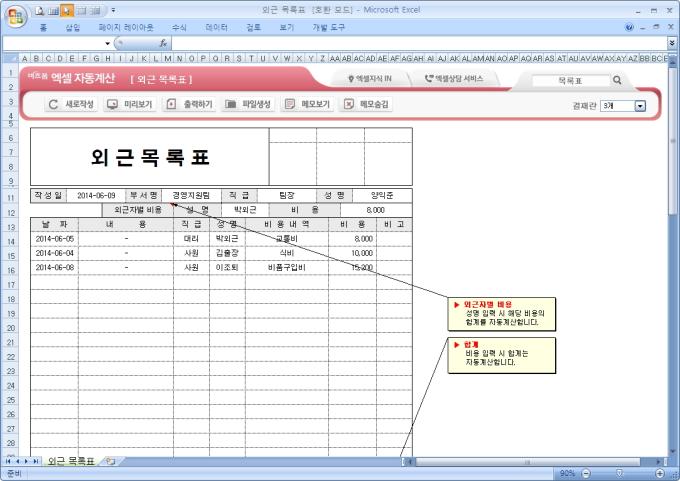Click the 새로작성 refresh button
680x481 pixels.
(x=71, y=104)
